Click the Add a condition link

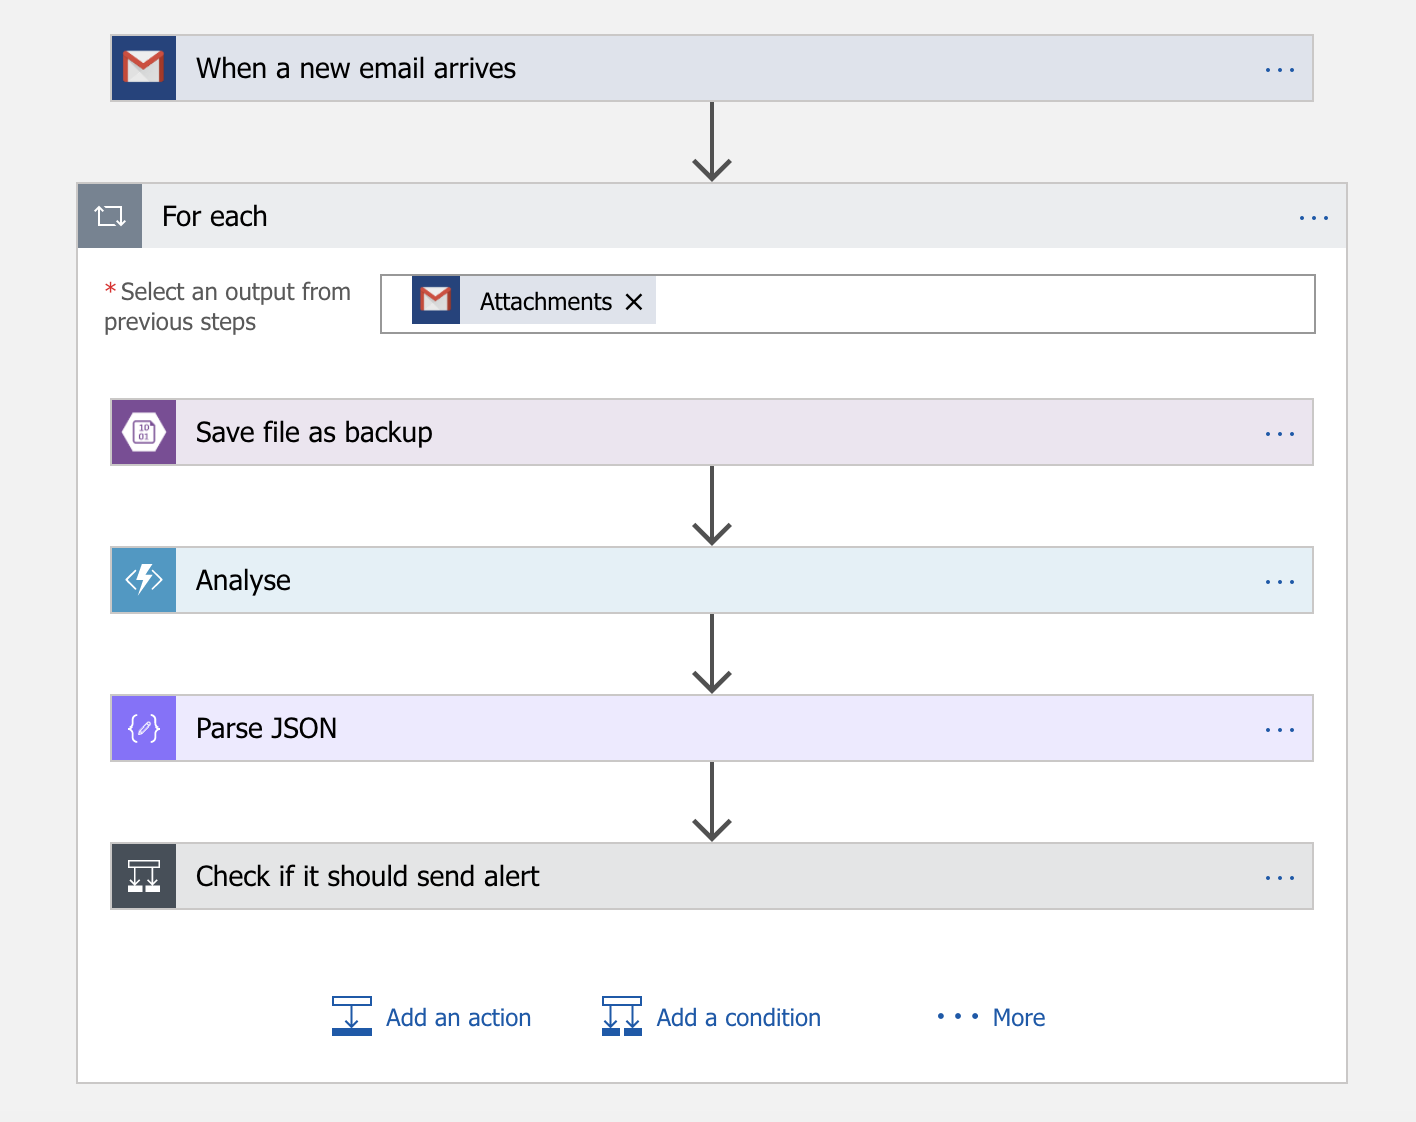737,1016
